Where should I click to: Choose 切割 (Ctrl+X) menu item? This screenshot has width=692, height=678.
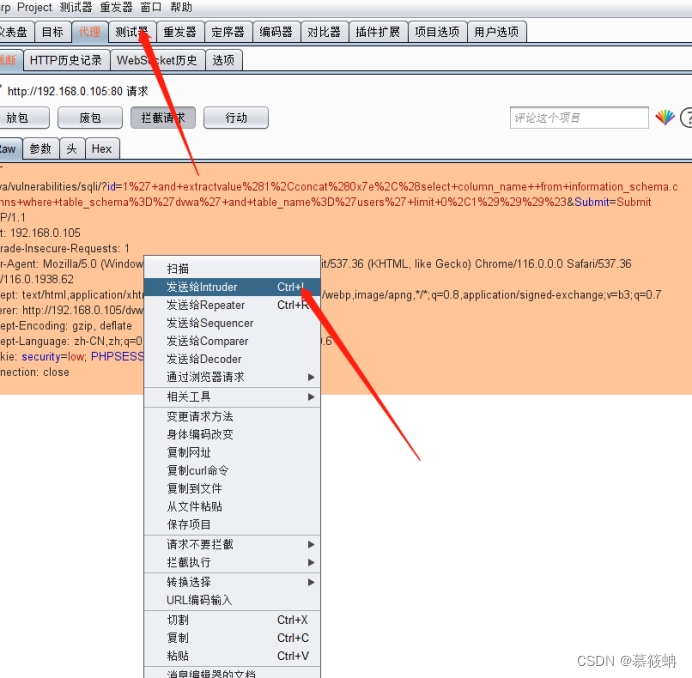click(232, 620)
